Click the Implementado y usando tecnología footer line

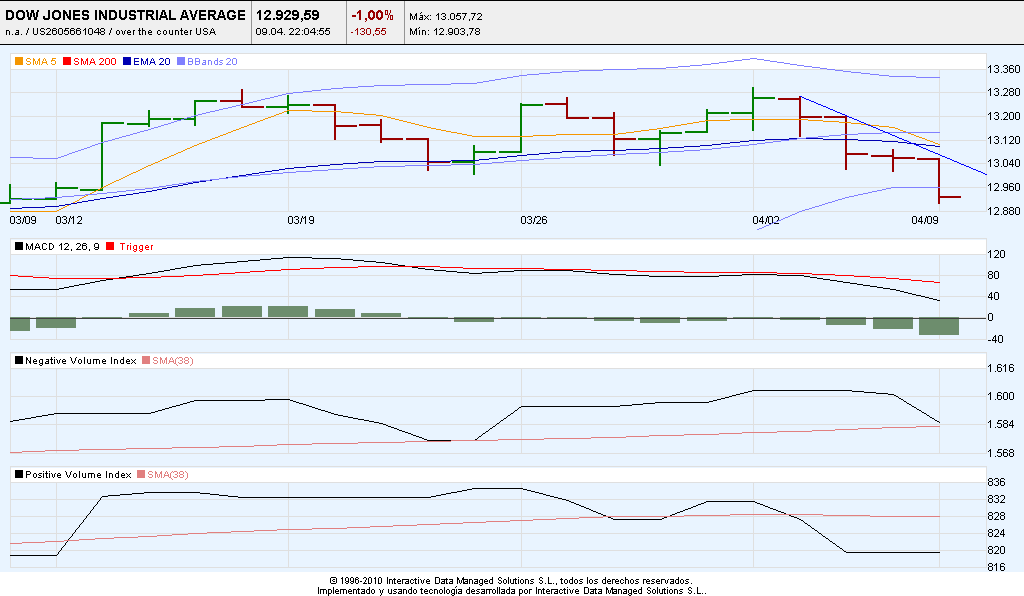tap(512, 591)
